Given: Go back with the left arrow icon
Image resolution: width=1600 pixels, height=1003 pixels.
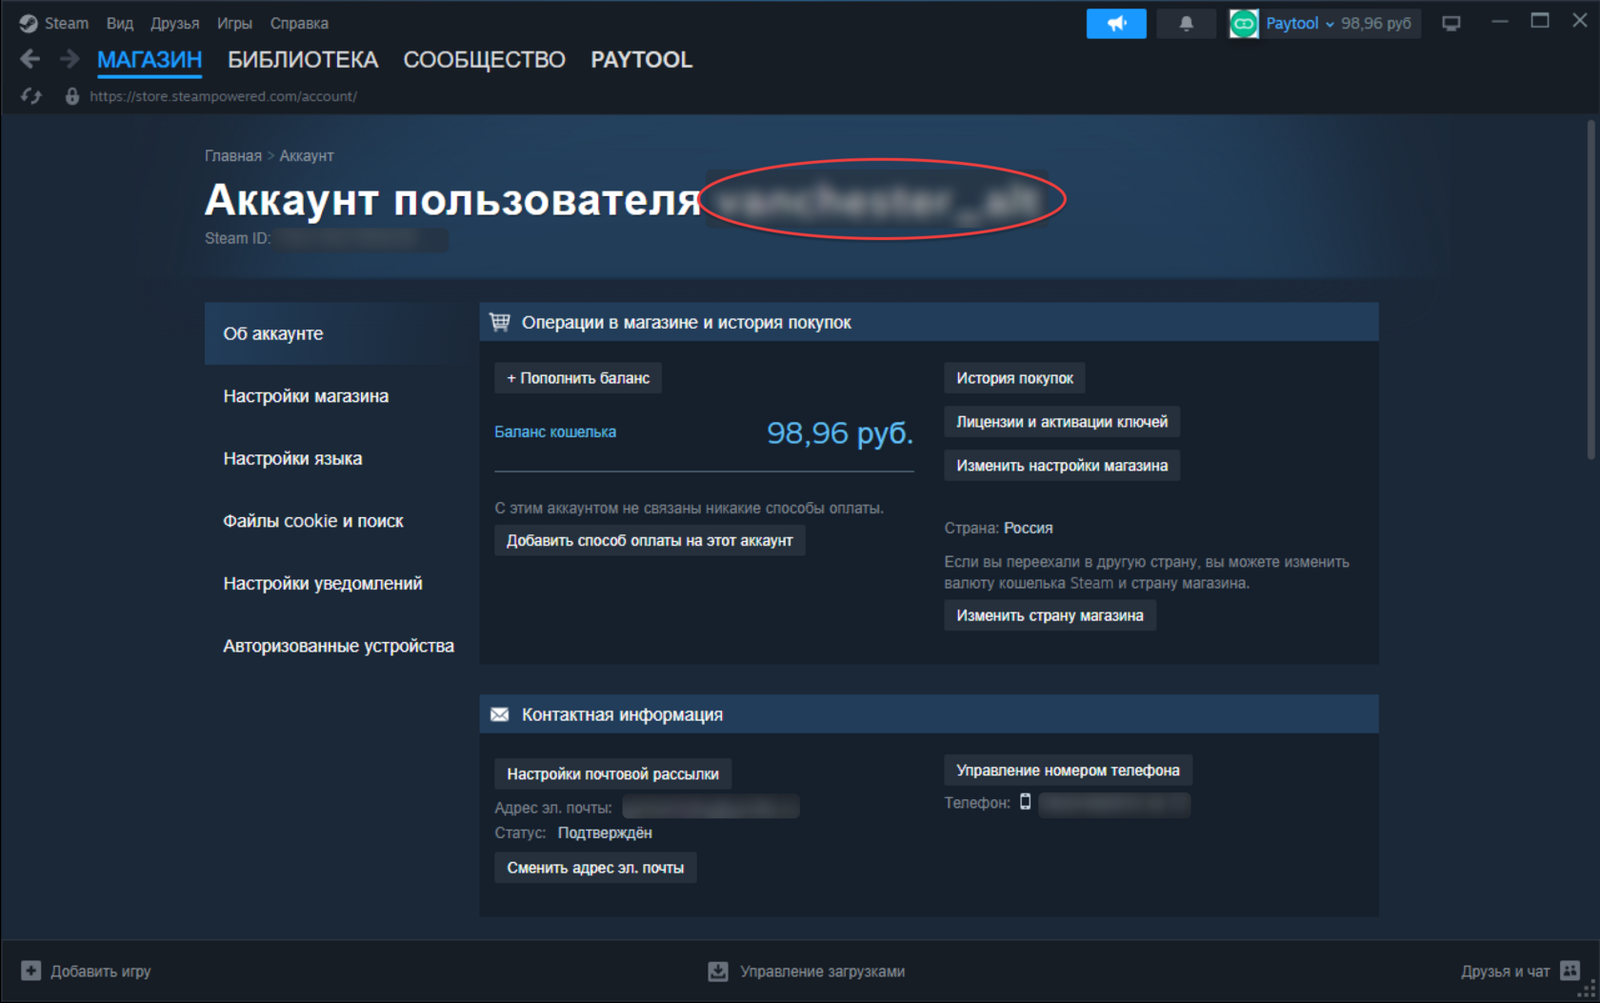Looking at the screenshot, I should tap(30, 60).
